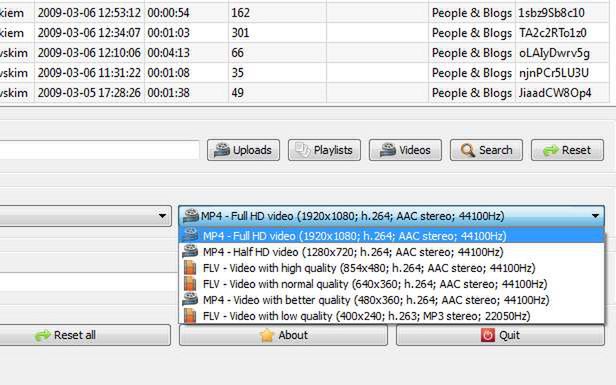Select table cell with video ID oLAIyDwrv5g
This screenshot has width=616, height=385.
pyautogui.click(x=562, y=53)
